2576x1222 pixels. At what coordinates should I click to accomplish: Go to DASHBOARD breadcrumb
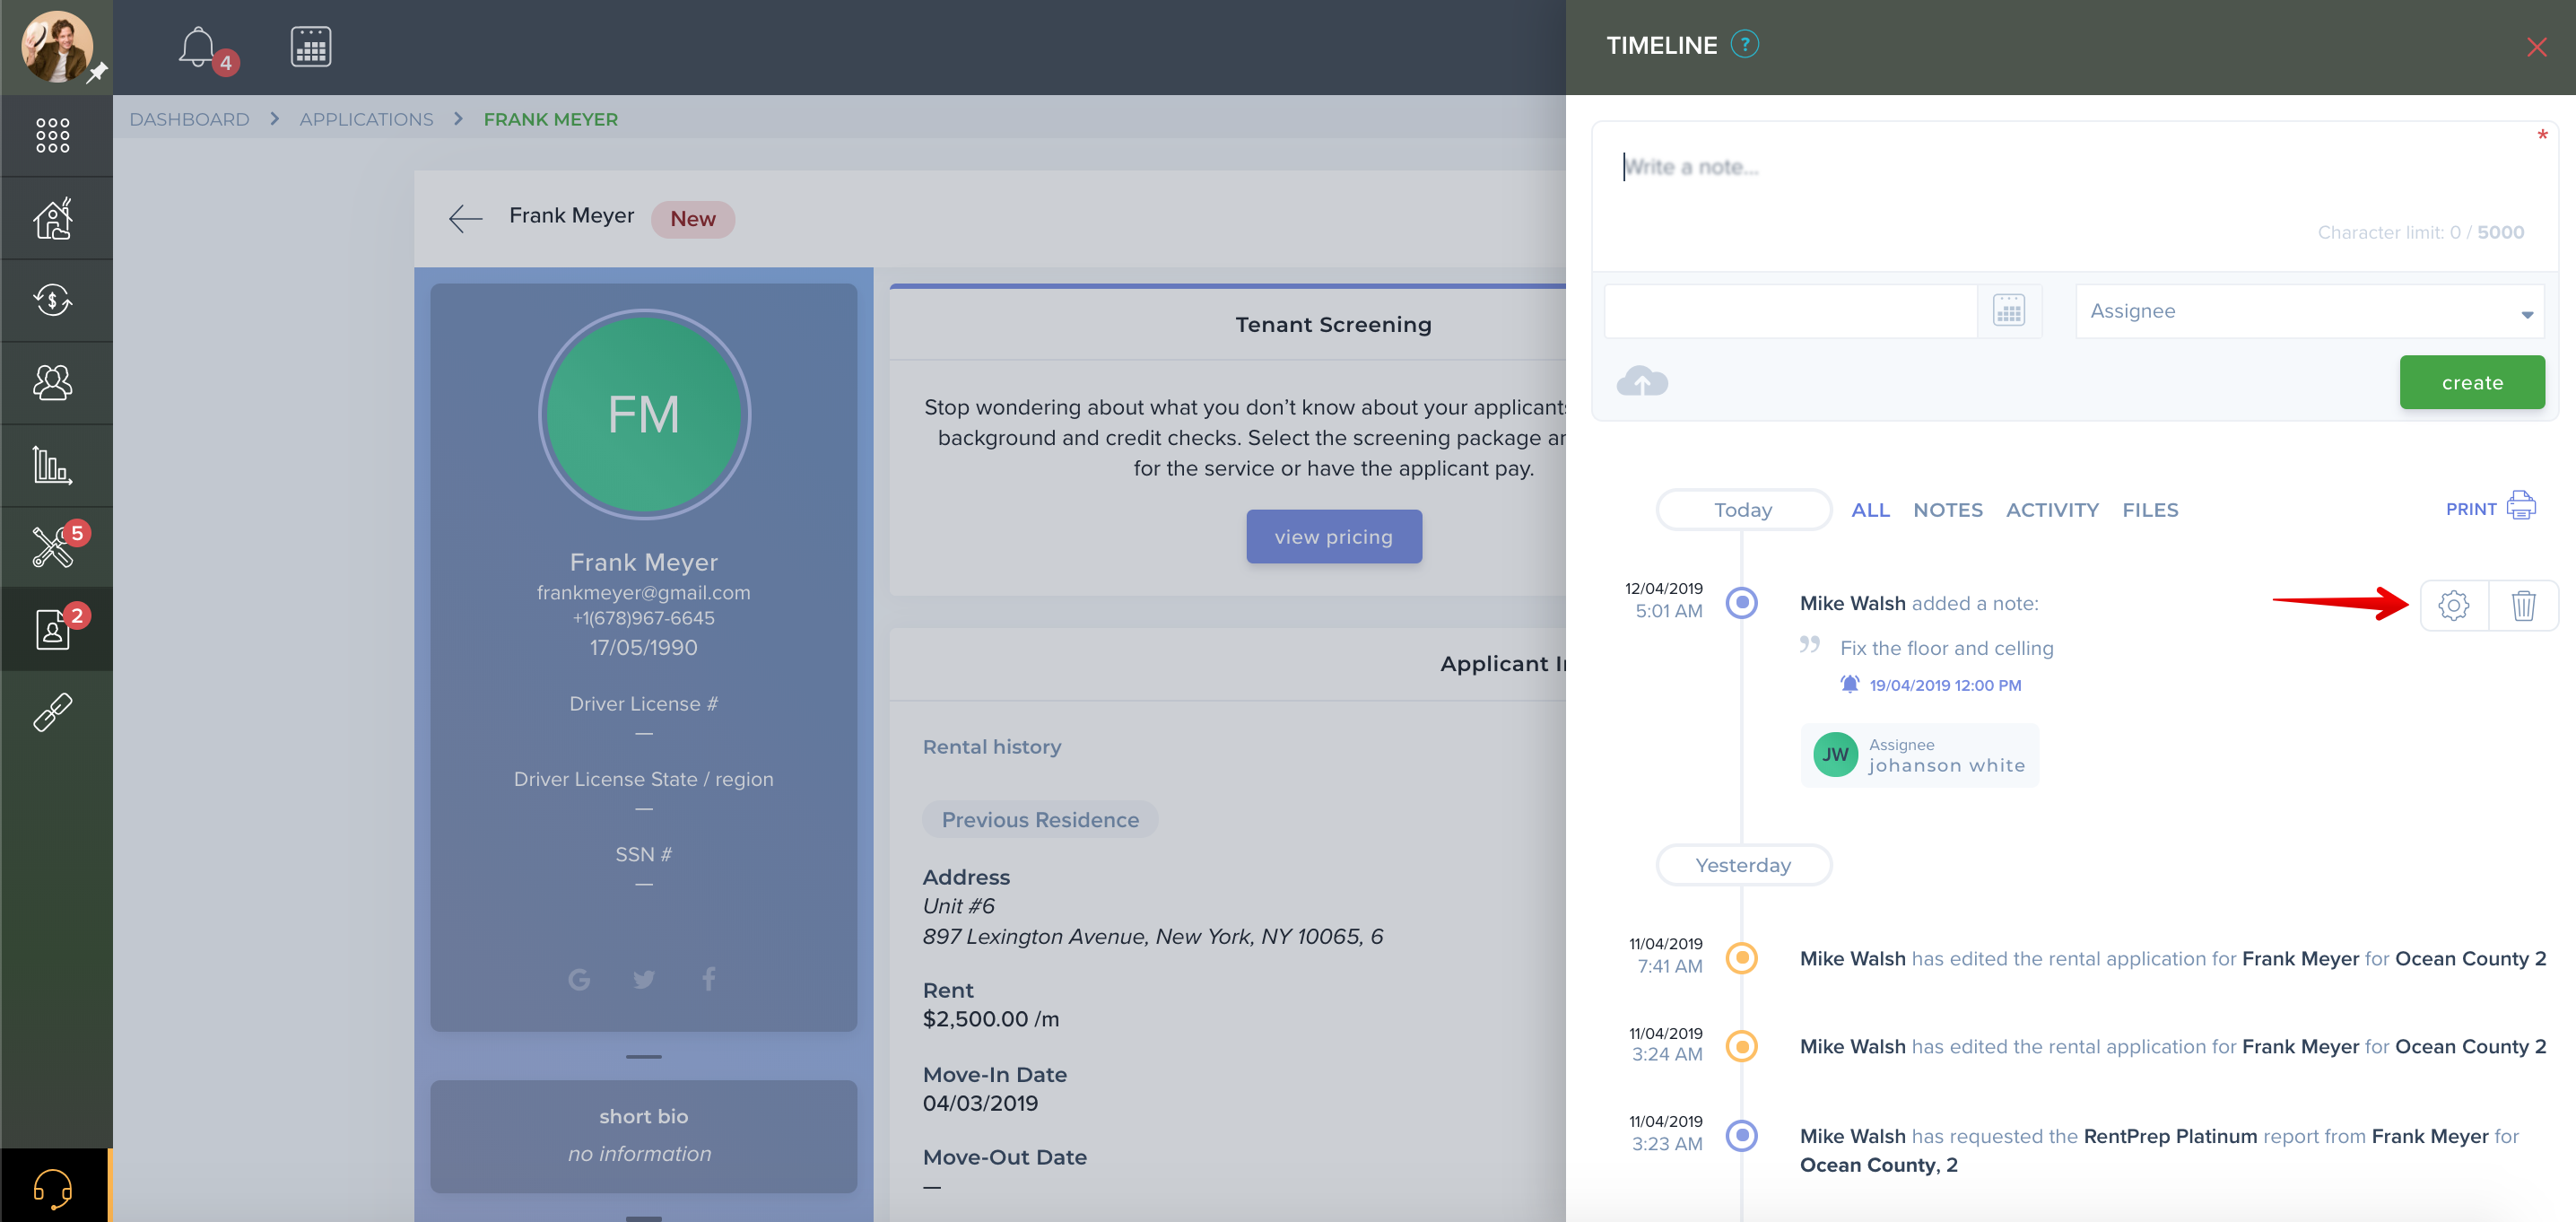coord(189,119)
